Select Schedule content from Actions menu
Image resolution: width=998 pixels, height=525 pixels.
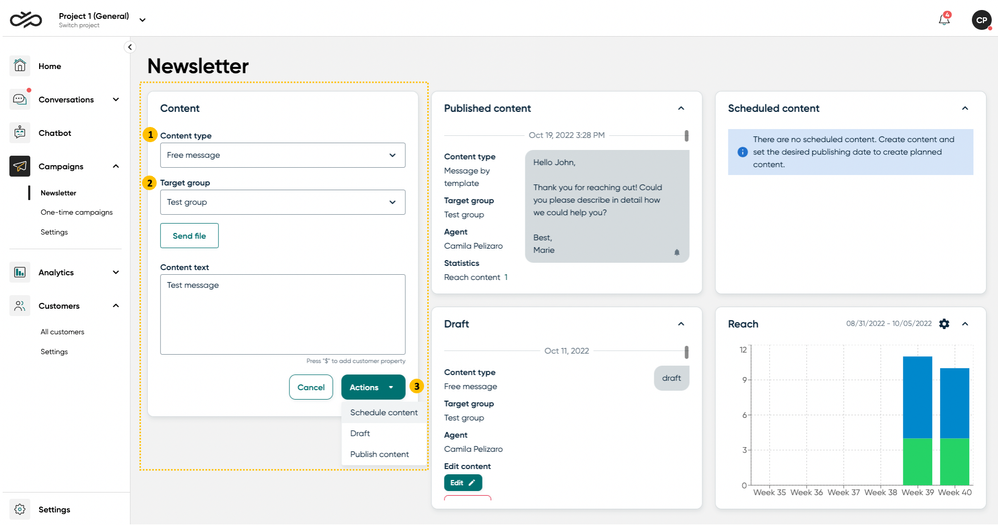[384, 412]
